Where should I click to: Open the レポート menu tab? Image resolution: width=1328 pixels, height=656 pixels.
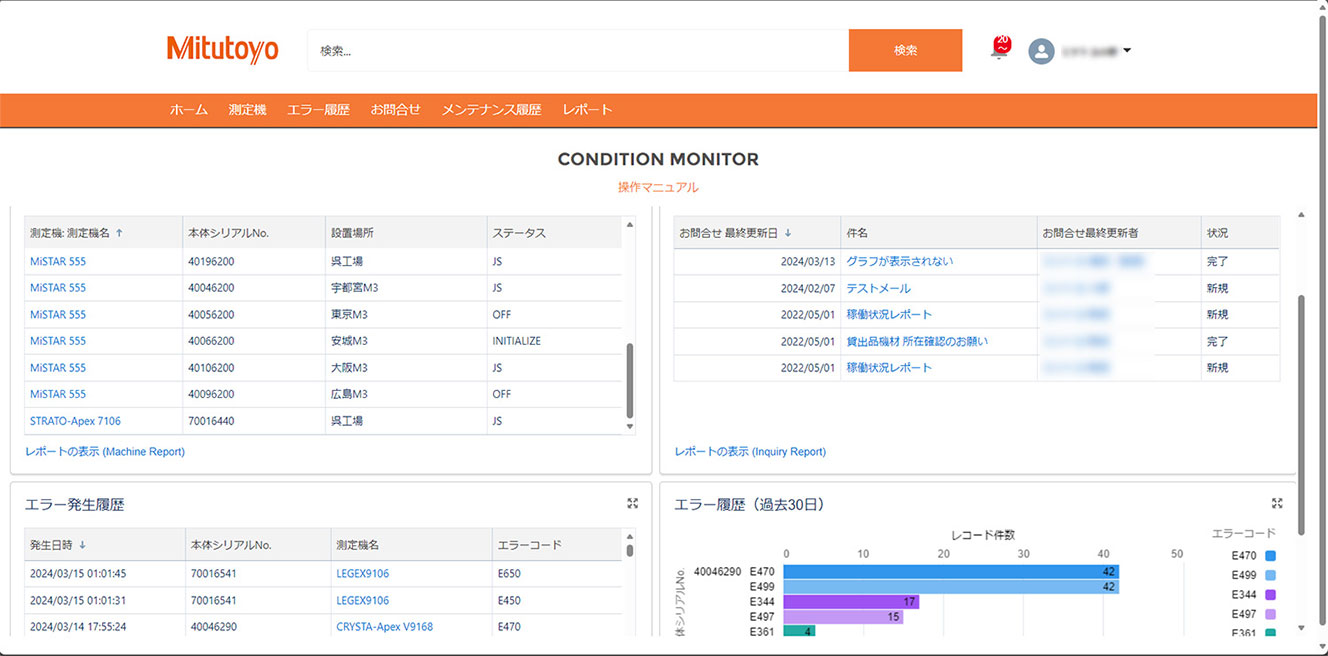[587, 110]
